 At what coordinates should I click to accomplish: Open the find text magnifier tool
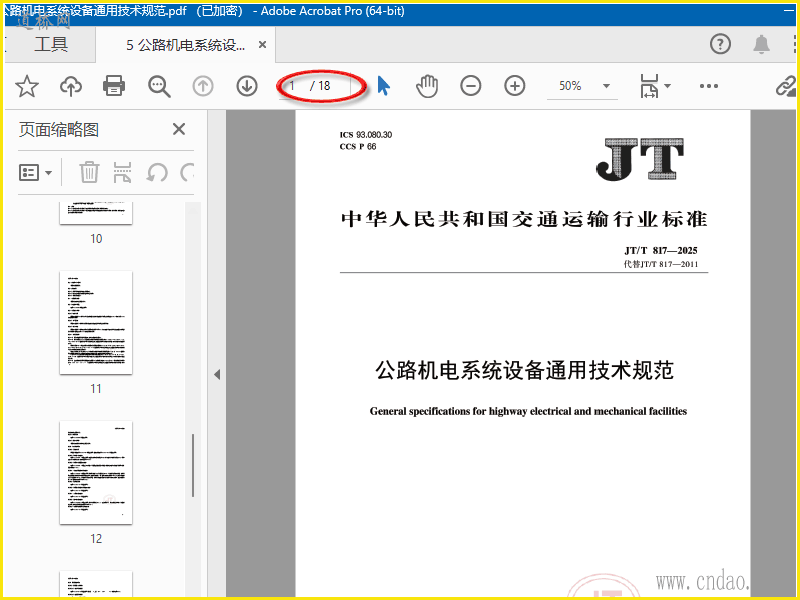pyautogui.click(x=159, y=86)
